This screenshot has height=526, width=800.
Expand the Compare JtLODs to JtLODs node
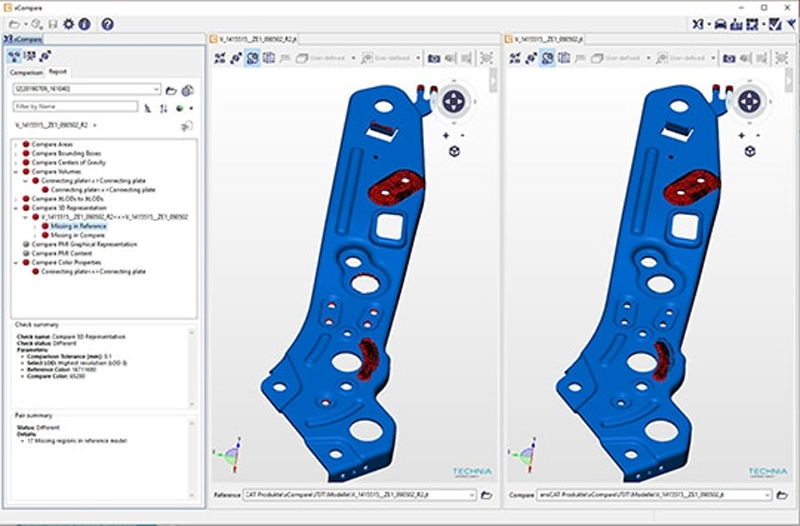tap(16, 199)
